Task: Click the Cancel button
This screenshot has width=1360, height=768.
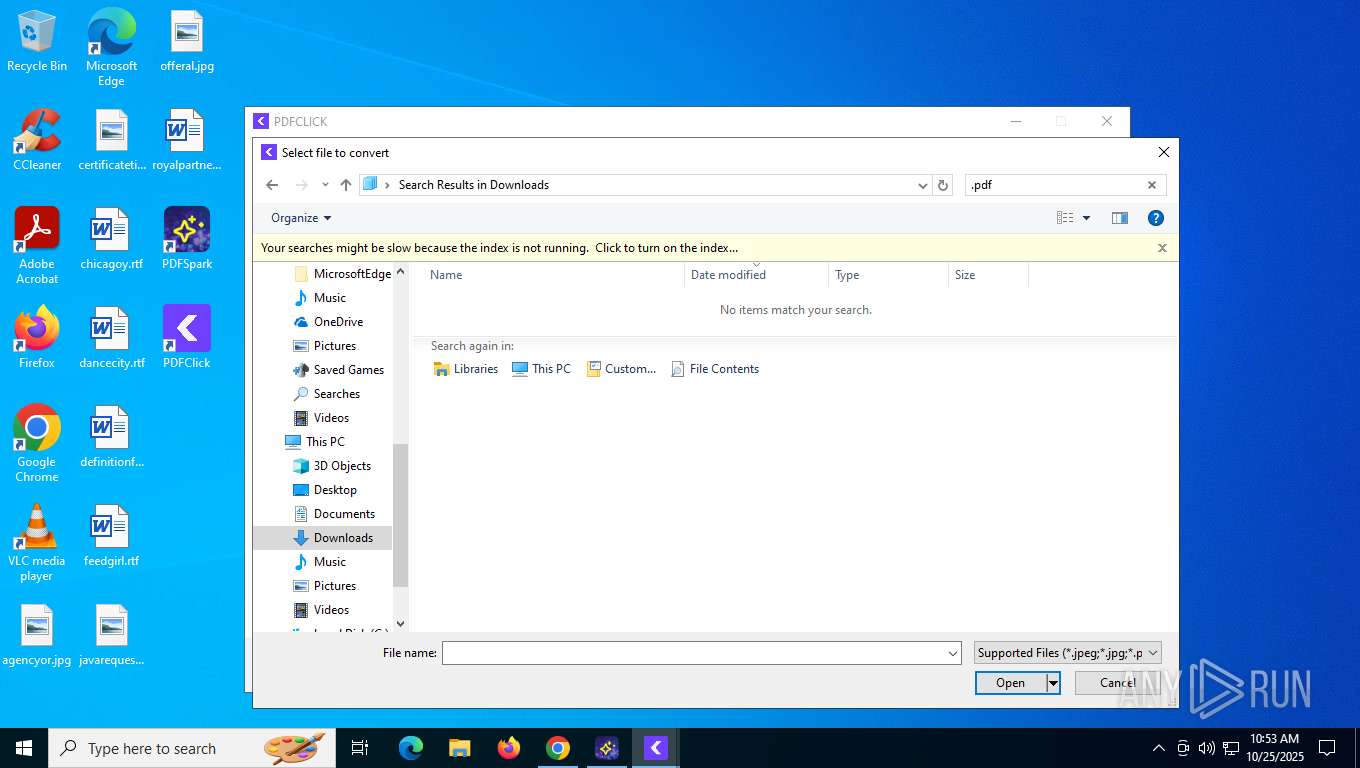Action: (x=1118, y=683)
